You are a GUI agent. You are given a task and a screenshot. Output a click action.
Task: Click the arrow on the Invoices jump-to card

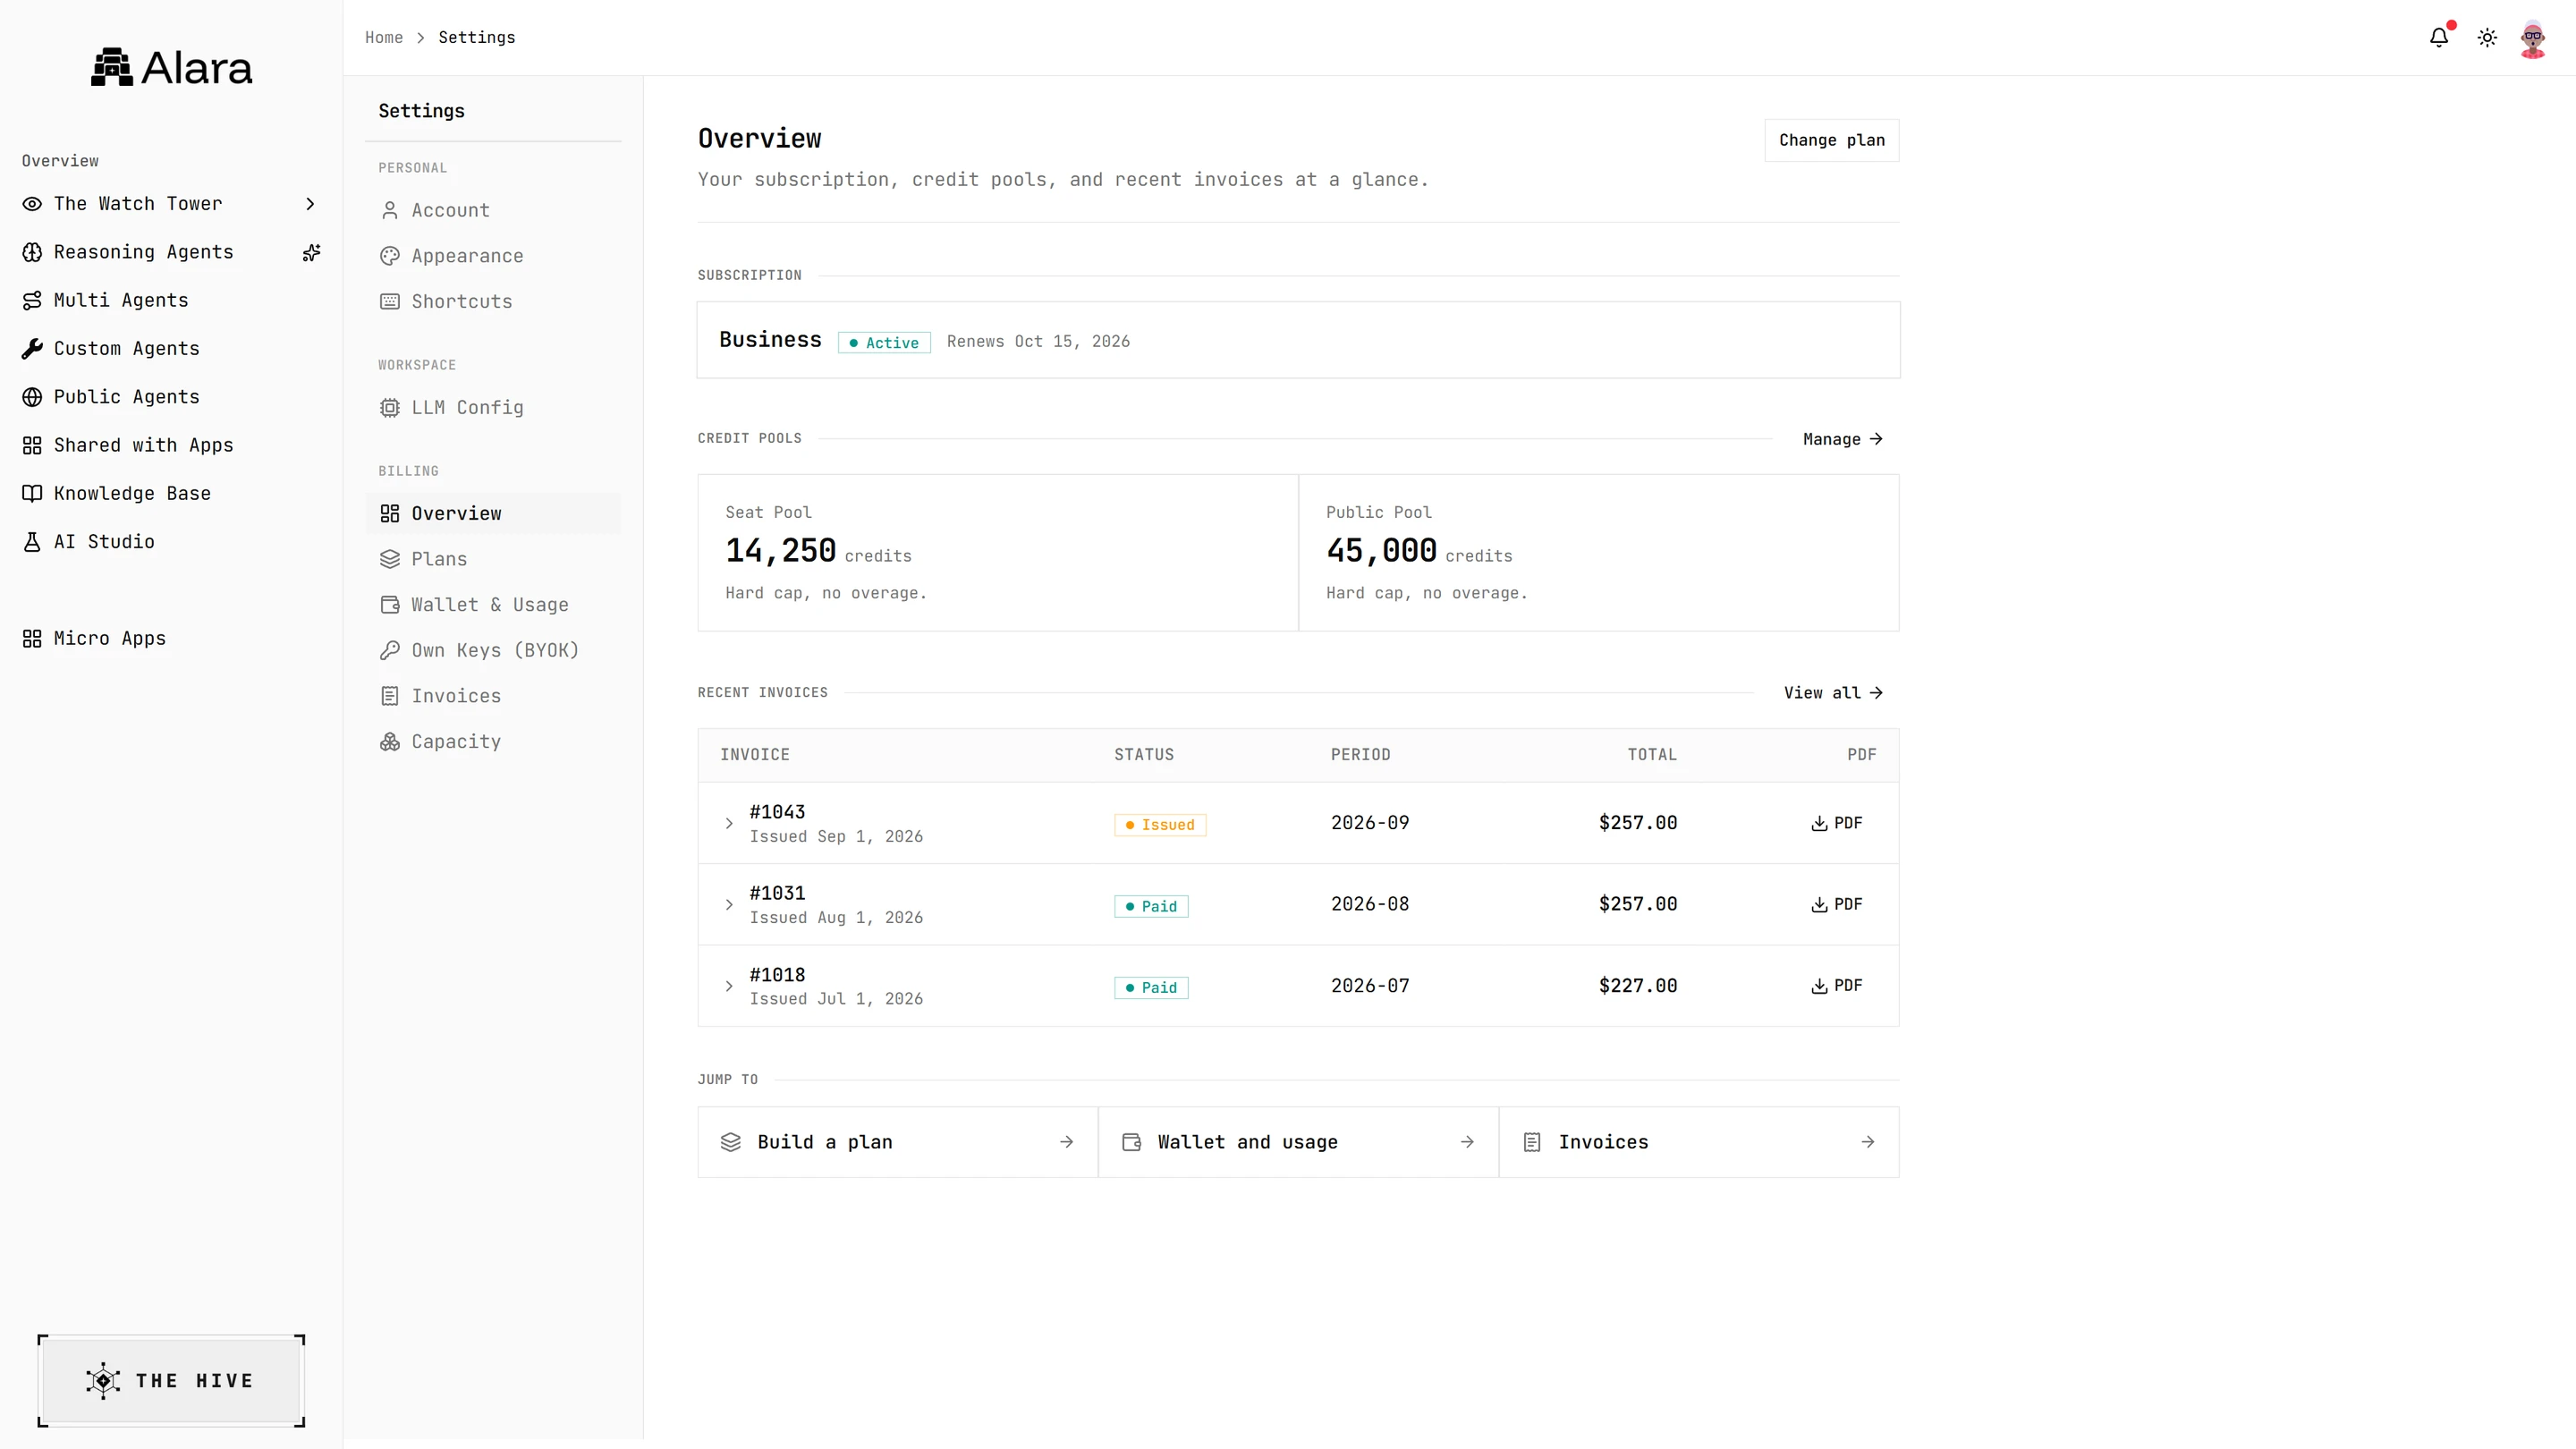point(1867,1142)
